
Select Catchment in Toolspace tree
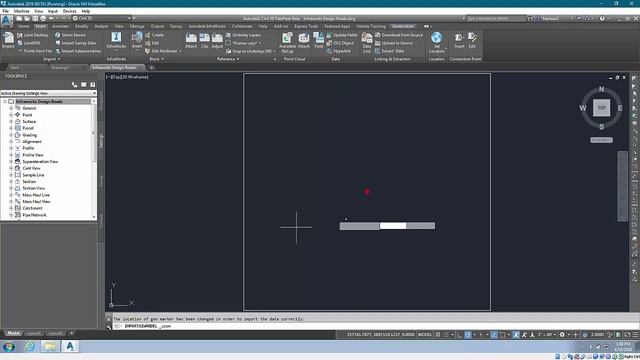(x=32, y=208)
